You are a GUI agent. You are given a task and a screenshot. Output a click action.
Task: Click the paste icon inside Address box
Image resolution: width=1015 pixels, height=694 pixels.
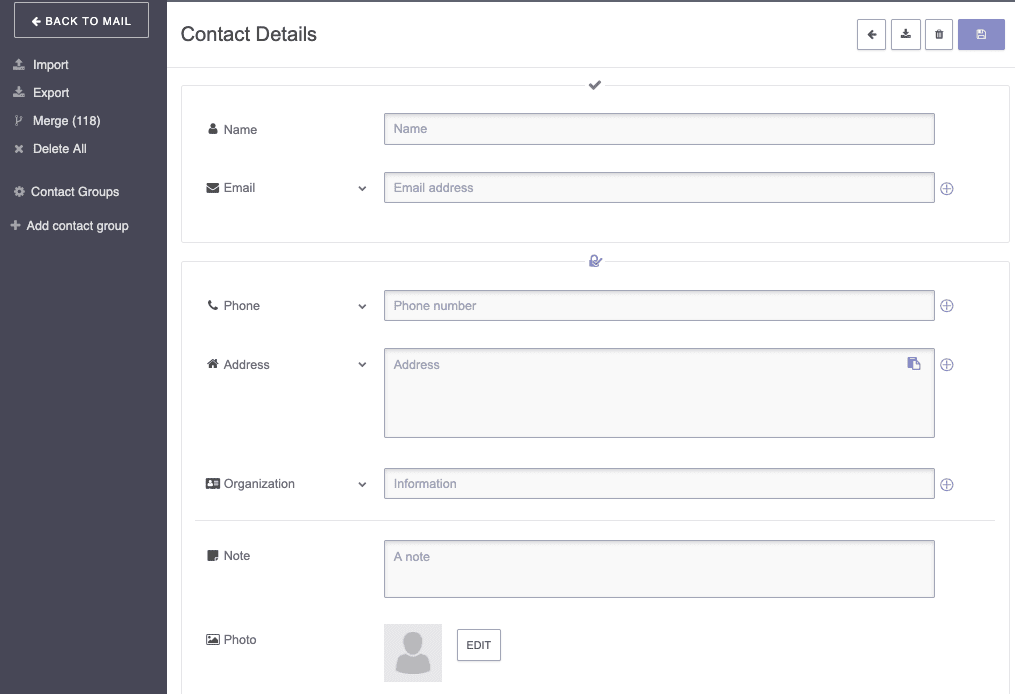tap(914, 363)
